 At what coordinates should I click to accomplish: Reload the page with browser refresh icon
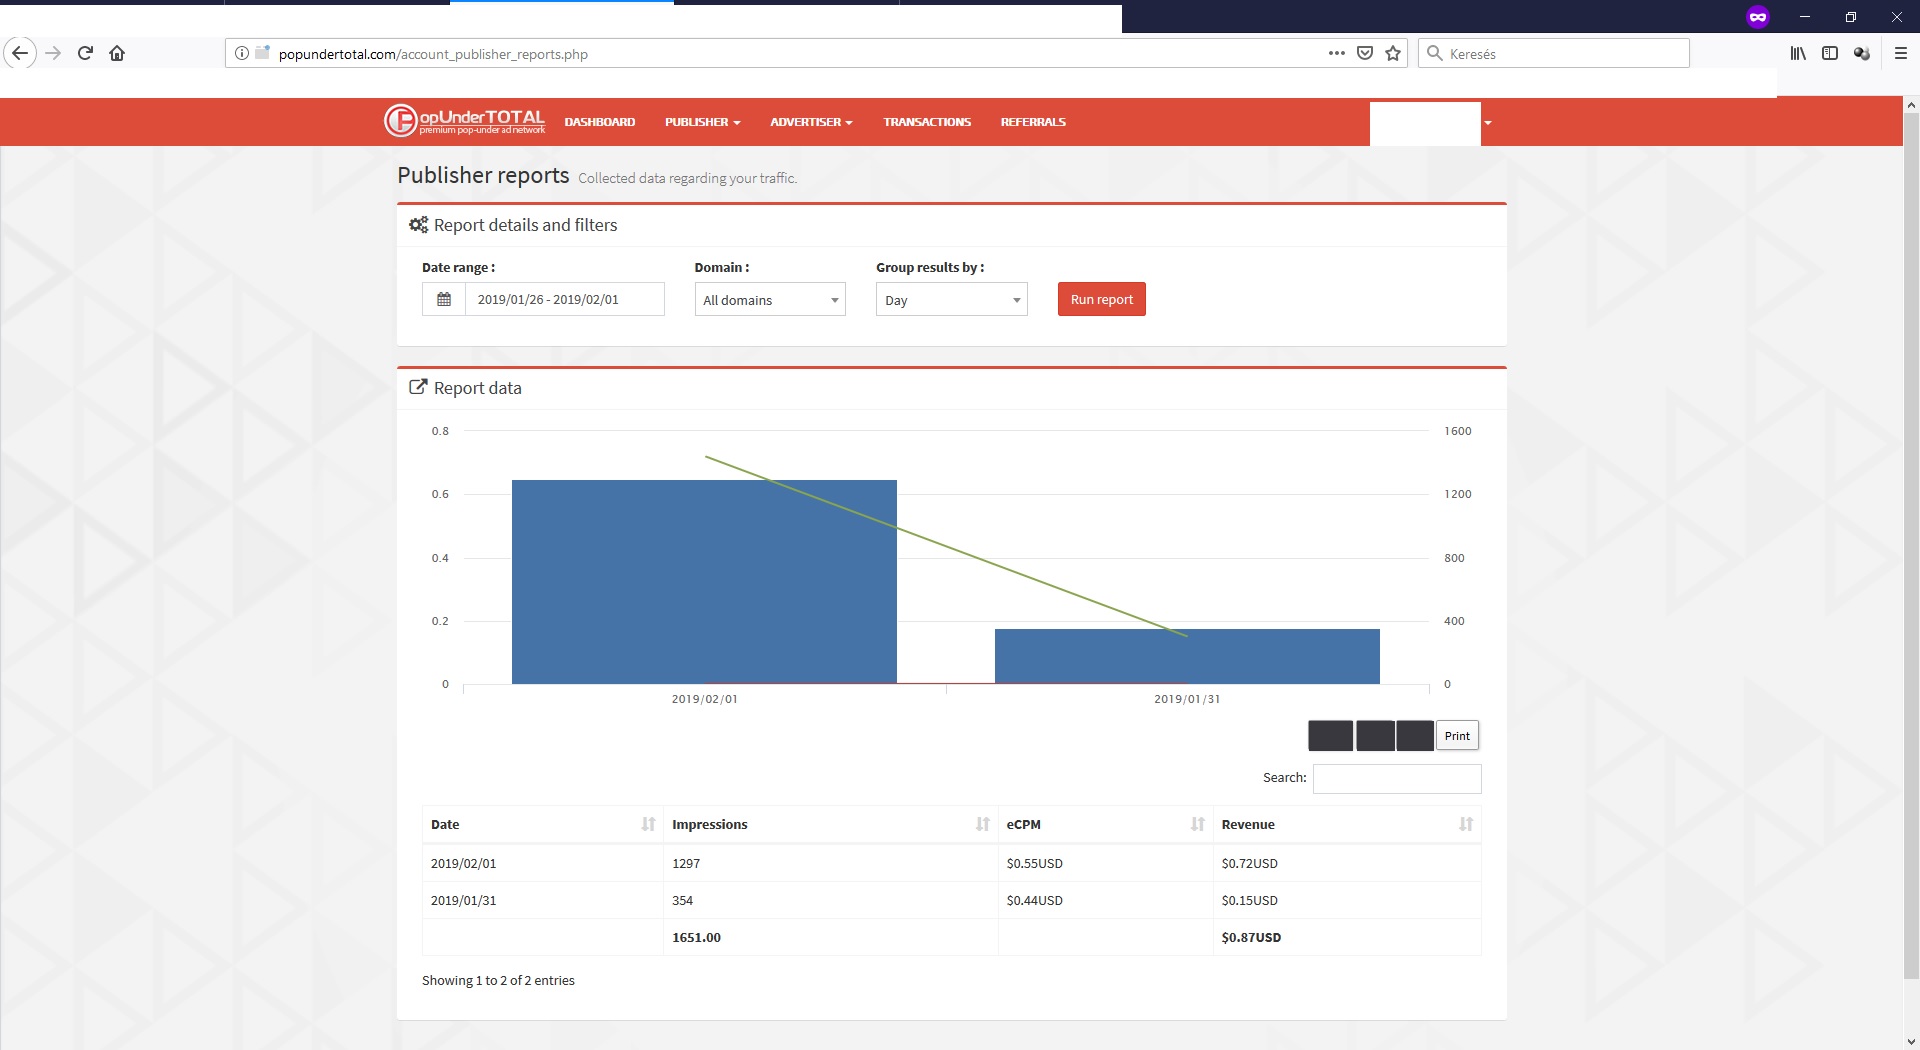pos(85,54)
